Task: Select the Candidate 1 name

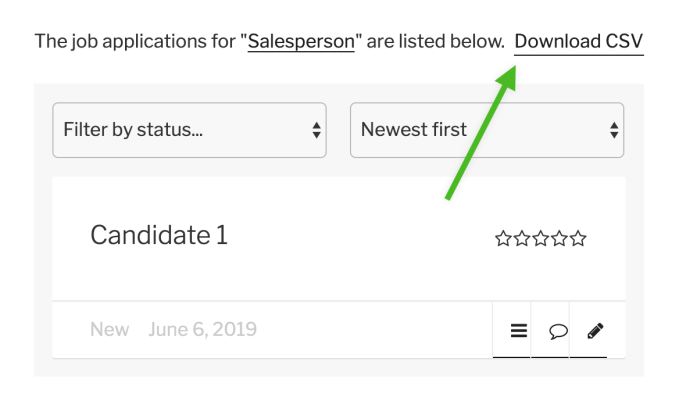Action: click(x=159, y=235)
